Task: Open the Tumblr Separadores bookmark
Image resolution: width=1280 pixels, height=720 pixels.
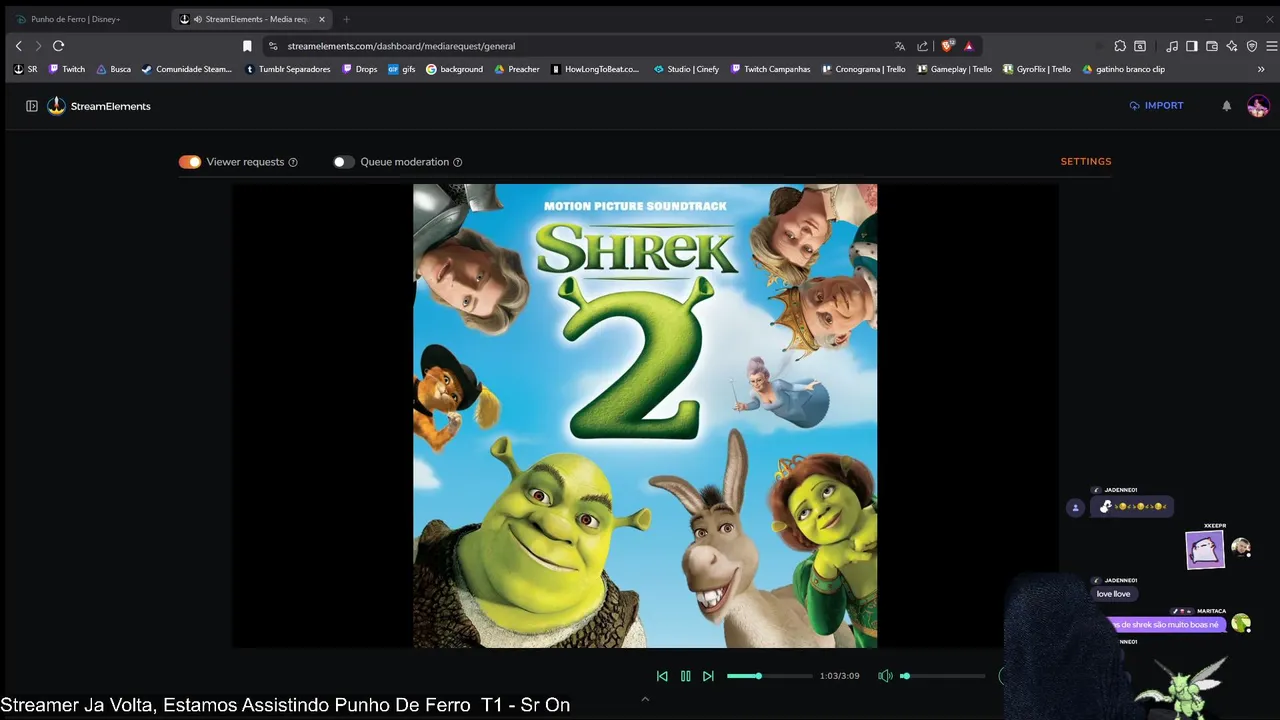Action: tap(288, 69)
